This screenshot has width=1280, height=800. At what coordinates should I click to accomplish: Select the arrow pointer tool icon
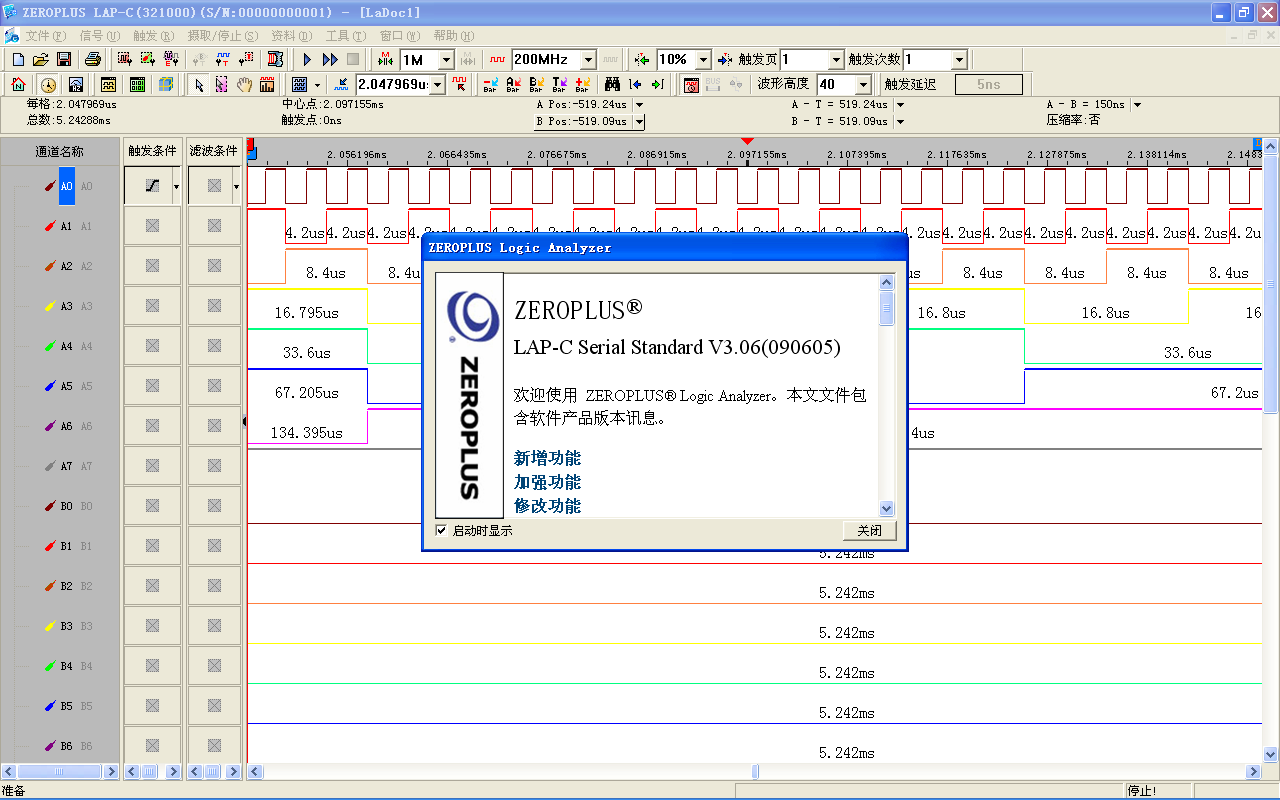tap(199, 84)
